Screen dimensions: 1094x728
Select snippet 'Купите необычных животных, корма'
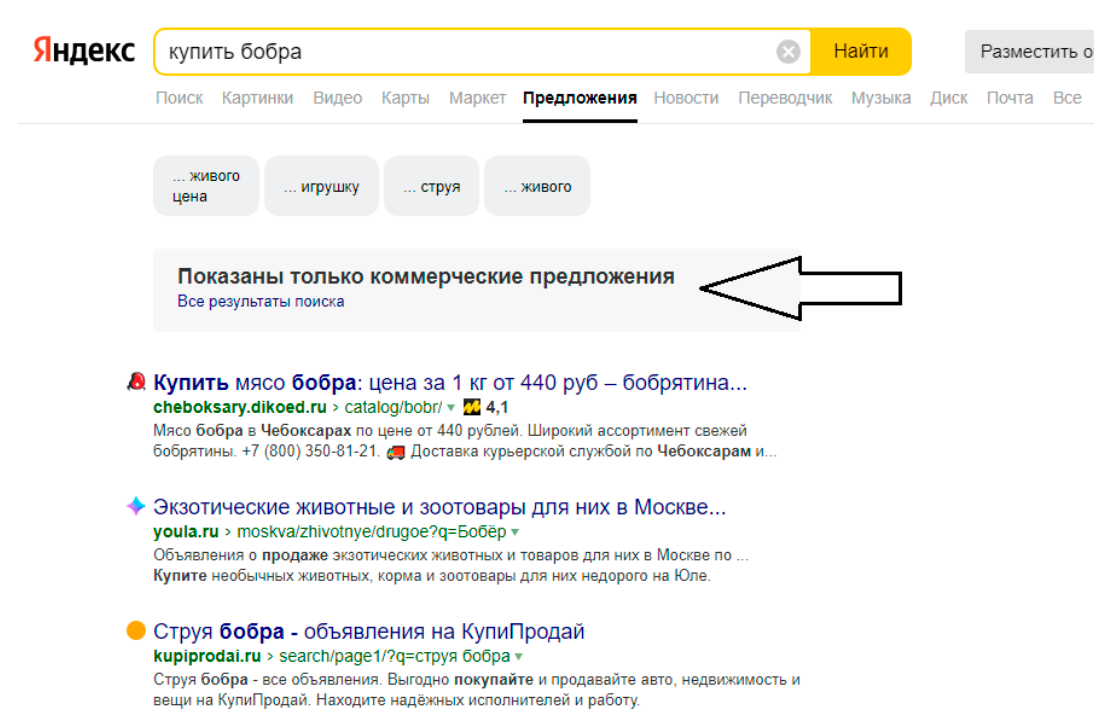[287, 575]
